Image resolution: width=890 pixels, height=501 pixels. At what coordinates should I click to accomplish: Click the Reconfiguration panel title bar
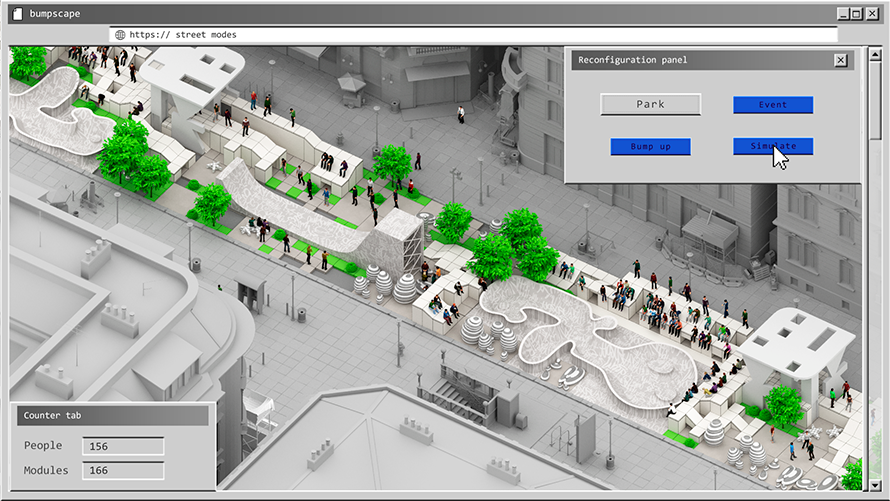click(x=713, y=60)
